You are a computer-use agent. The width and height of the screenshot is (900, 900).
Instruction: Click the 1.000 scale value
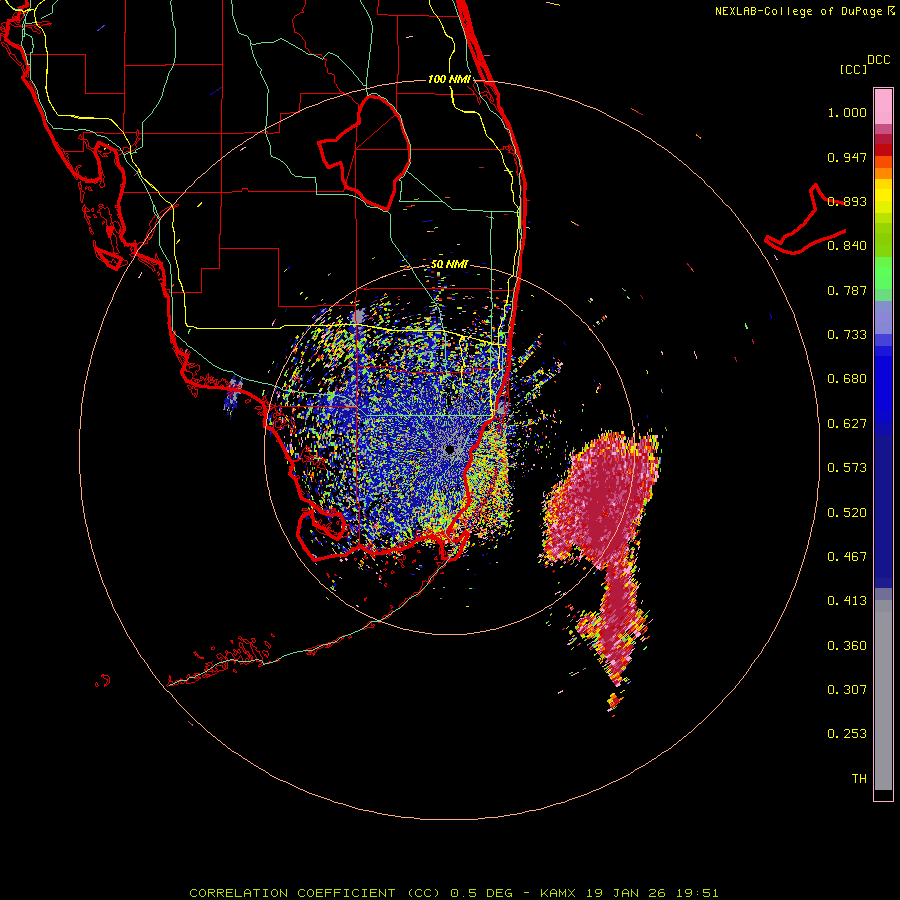(x=847, y=113)
